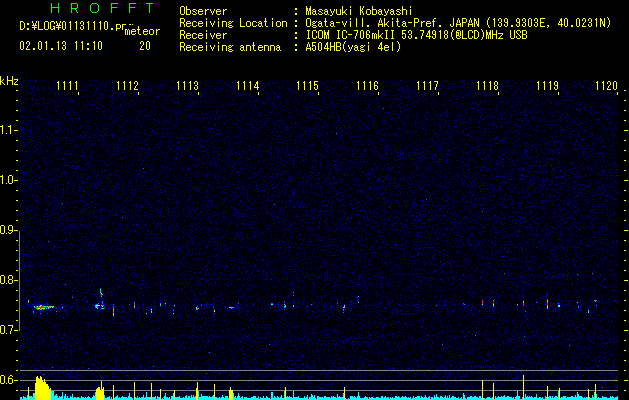
Task: Click the 0.9 kHz frequency label
Action: (8, 230)
